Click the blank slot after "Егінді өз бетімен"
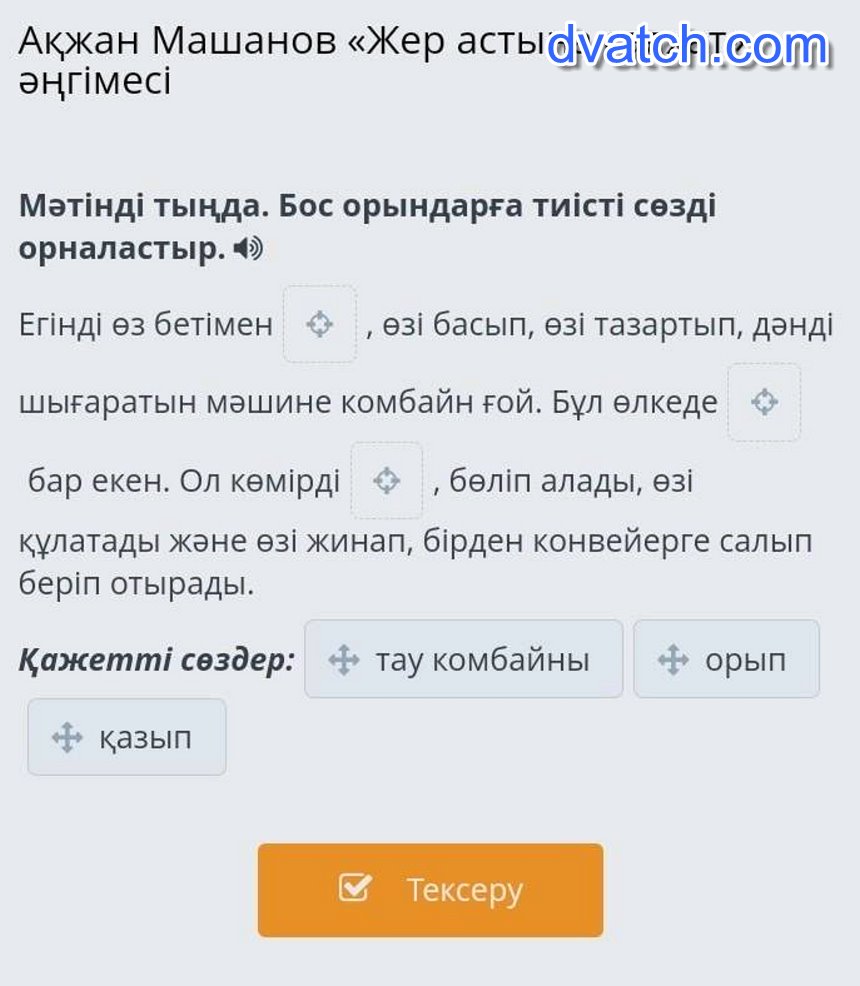 320,324
